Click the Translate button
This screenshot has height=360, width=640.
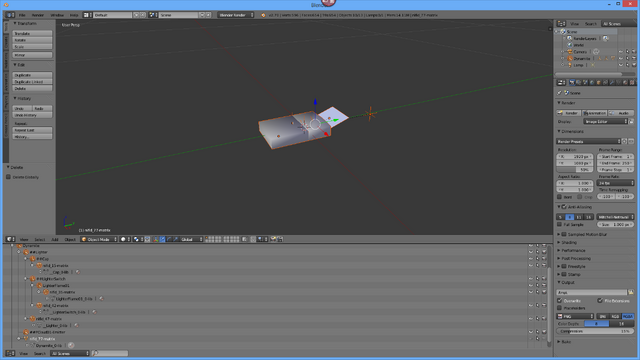pos(32,33)
